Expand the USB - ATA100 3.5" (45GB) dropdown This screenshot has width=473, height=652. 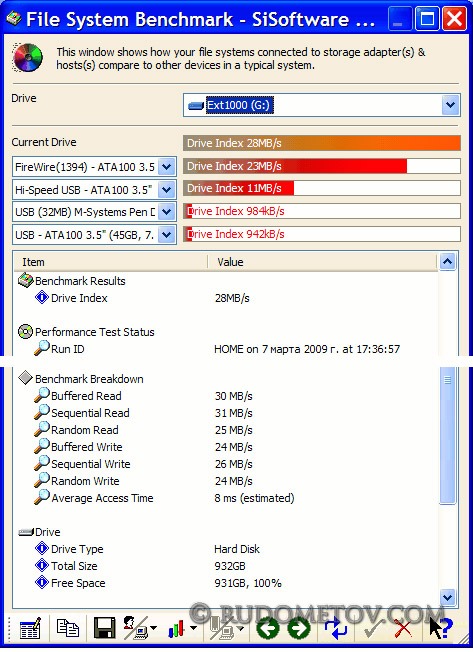pyautogui.click(x=167, y=235)
